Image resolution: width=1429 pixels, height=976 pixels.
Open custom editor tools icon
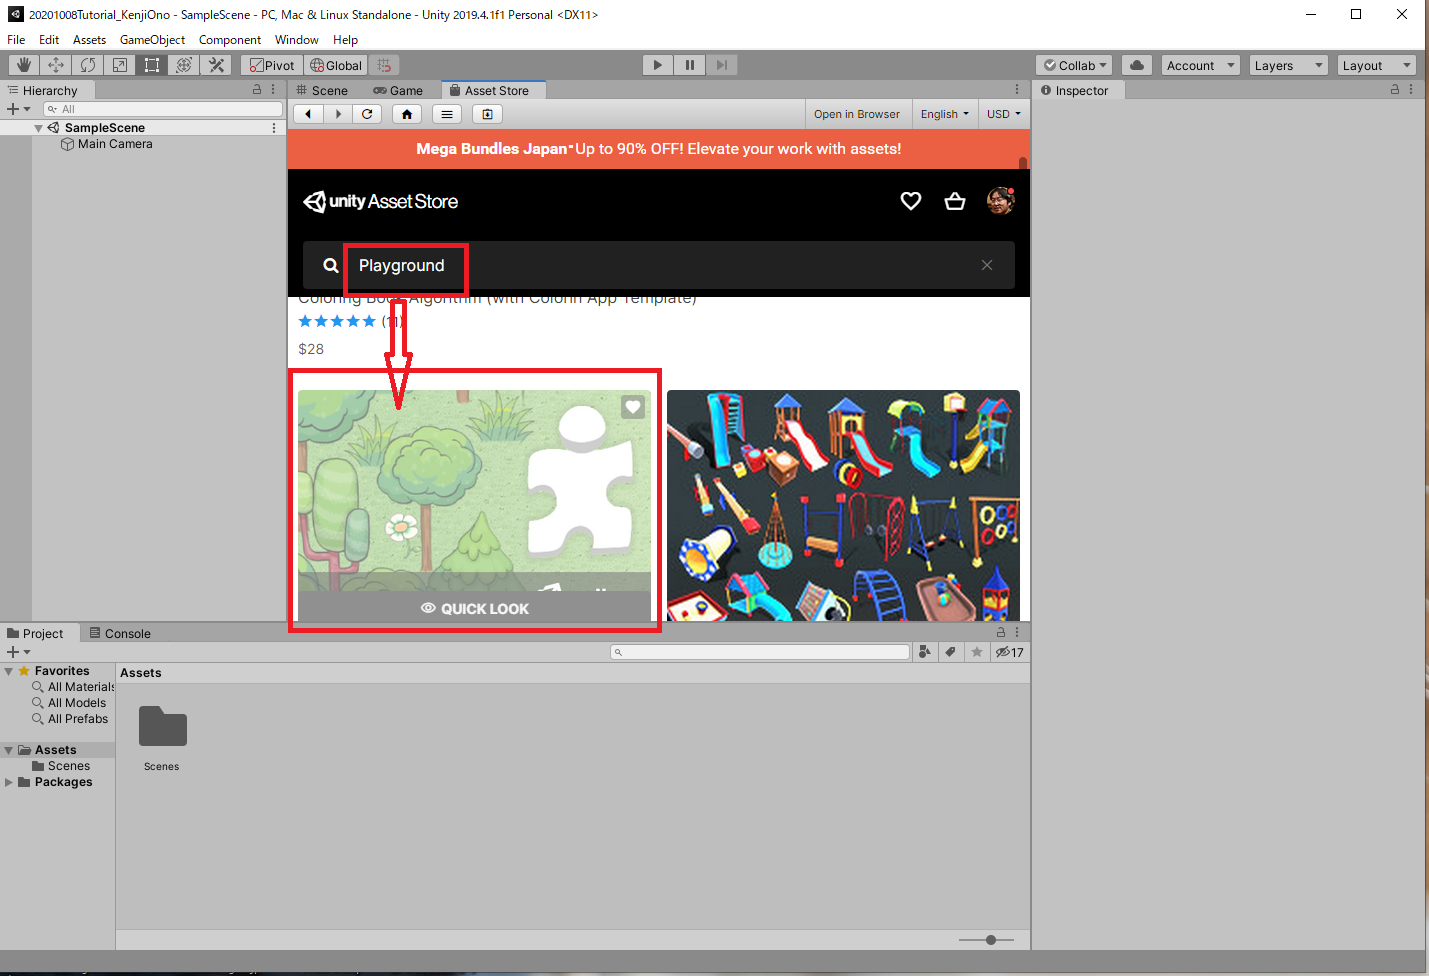tap(216, 65)
